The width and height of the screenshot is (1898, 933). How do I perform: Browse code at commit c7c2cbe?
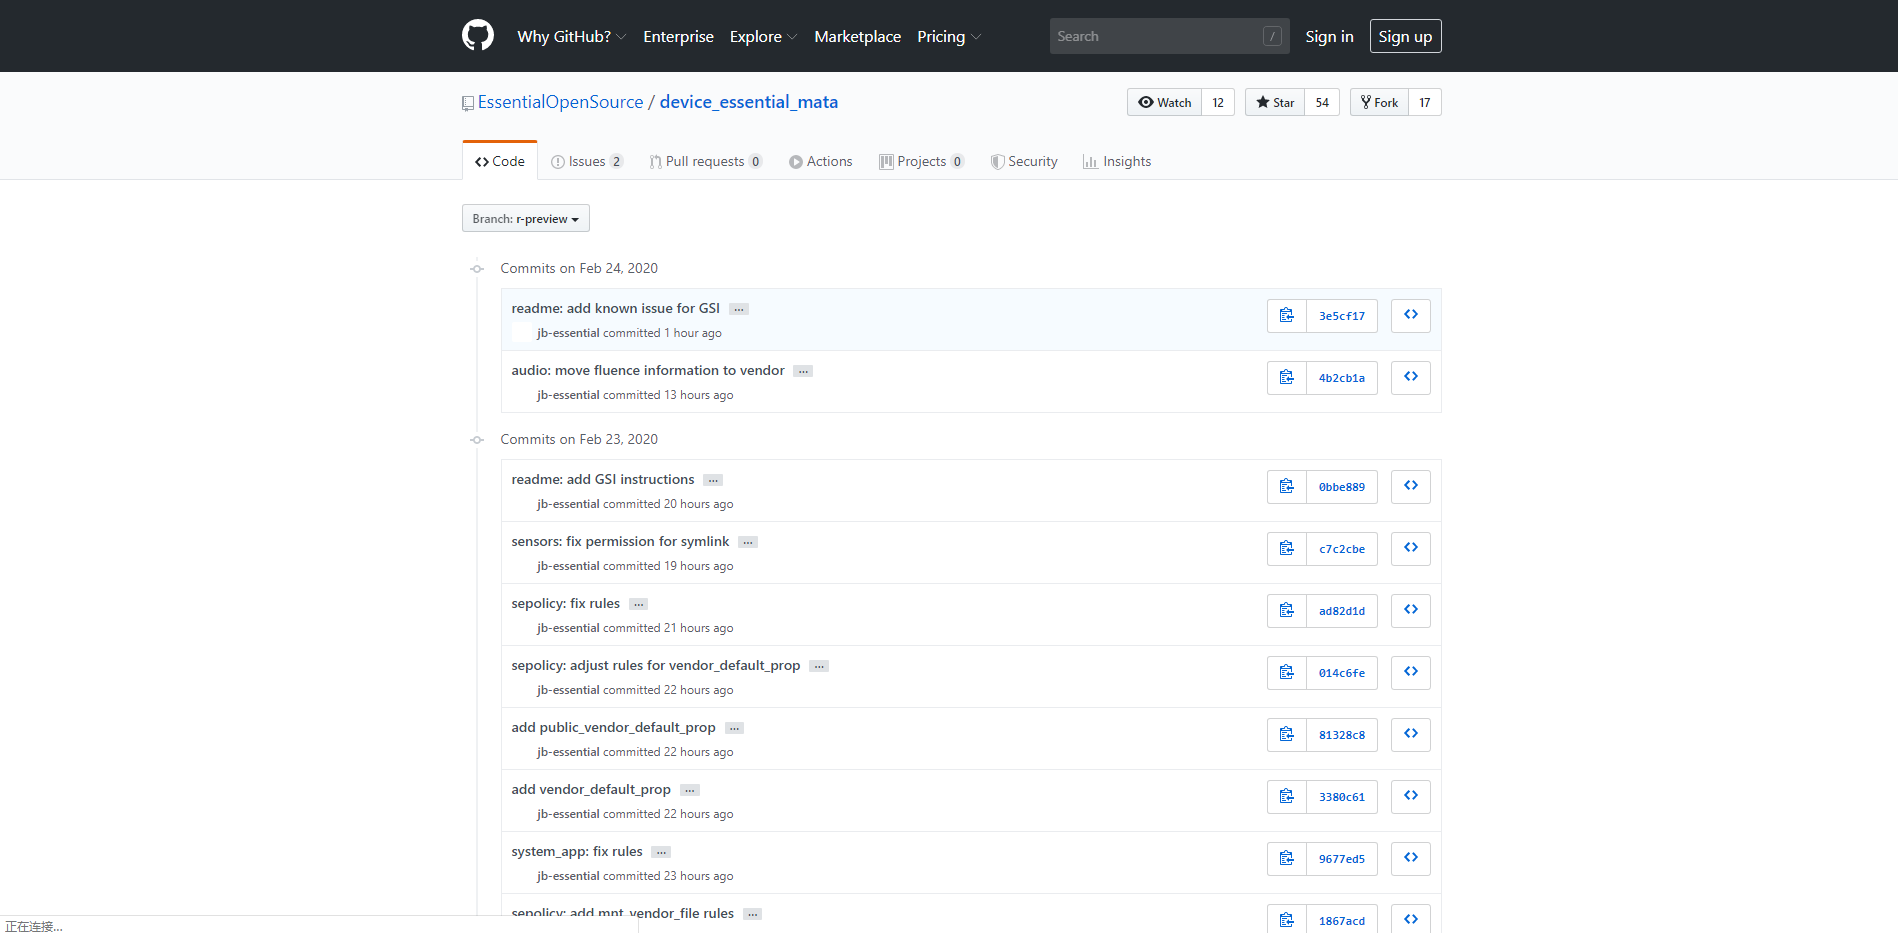(1410, 549)
